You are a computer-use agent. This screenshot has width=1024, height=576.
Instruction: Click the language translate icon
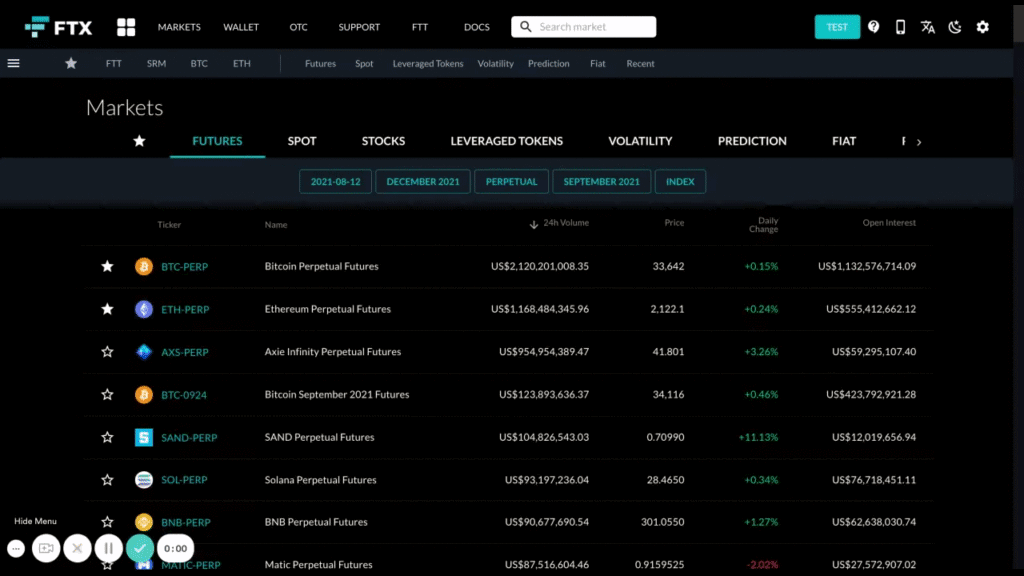(928, 27)
